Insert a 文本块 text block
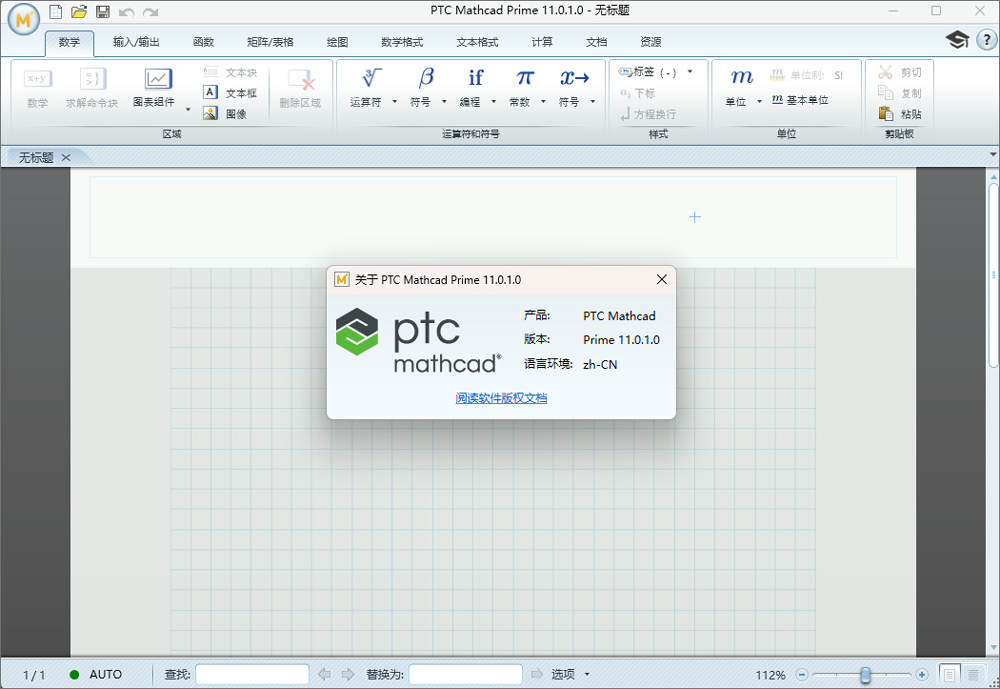The image size is (1000, 689). pyautogui.click(x=230, y=73)
